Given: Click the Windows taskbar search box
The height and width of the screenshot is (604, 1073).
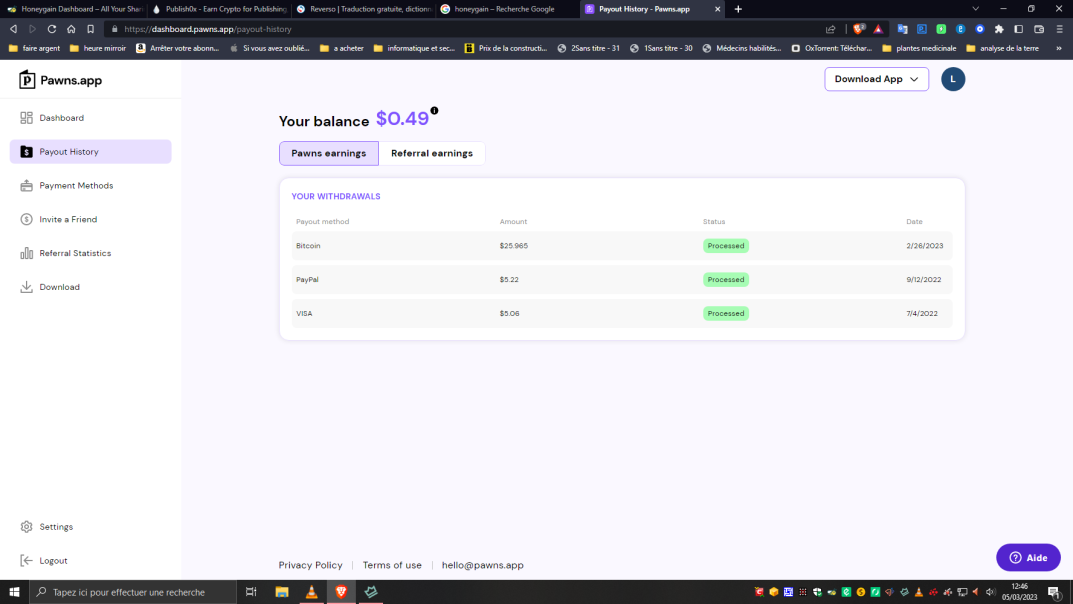Looking at the screenshot, I should [x=133, y=592].
